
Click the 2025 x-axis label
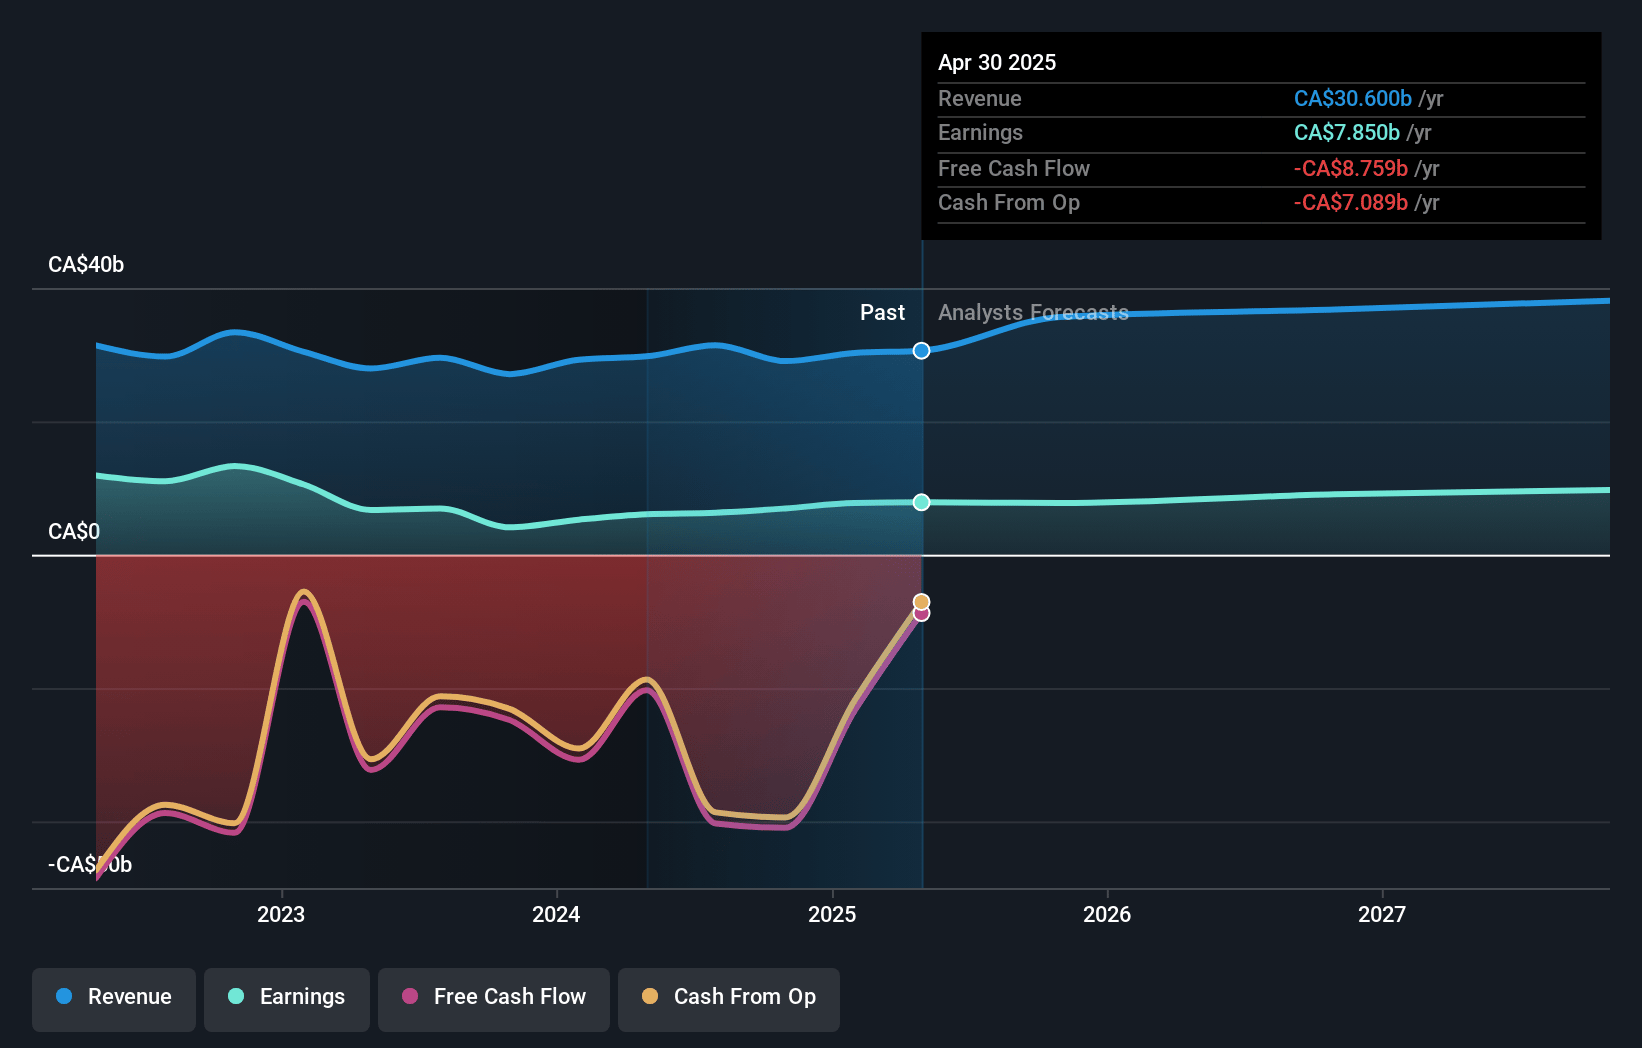point(832,914)
